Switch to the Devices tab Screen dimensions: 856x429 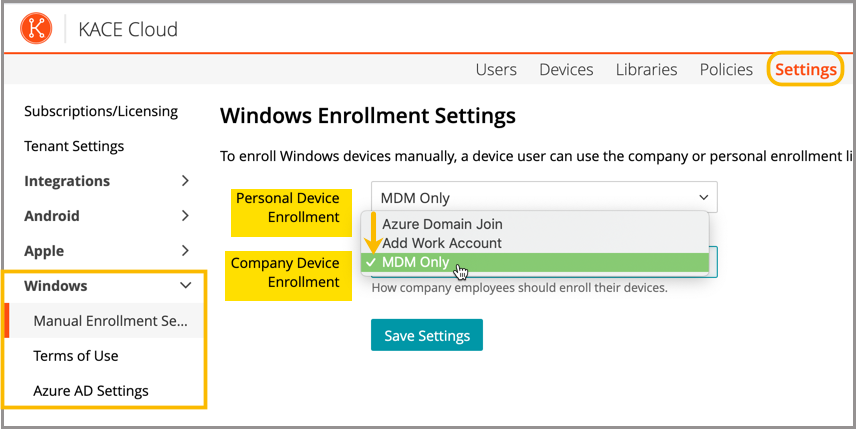[x=566, y=69]
